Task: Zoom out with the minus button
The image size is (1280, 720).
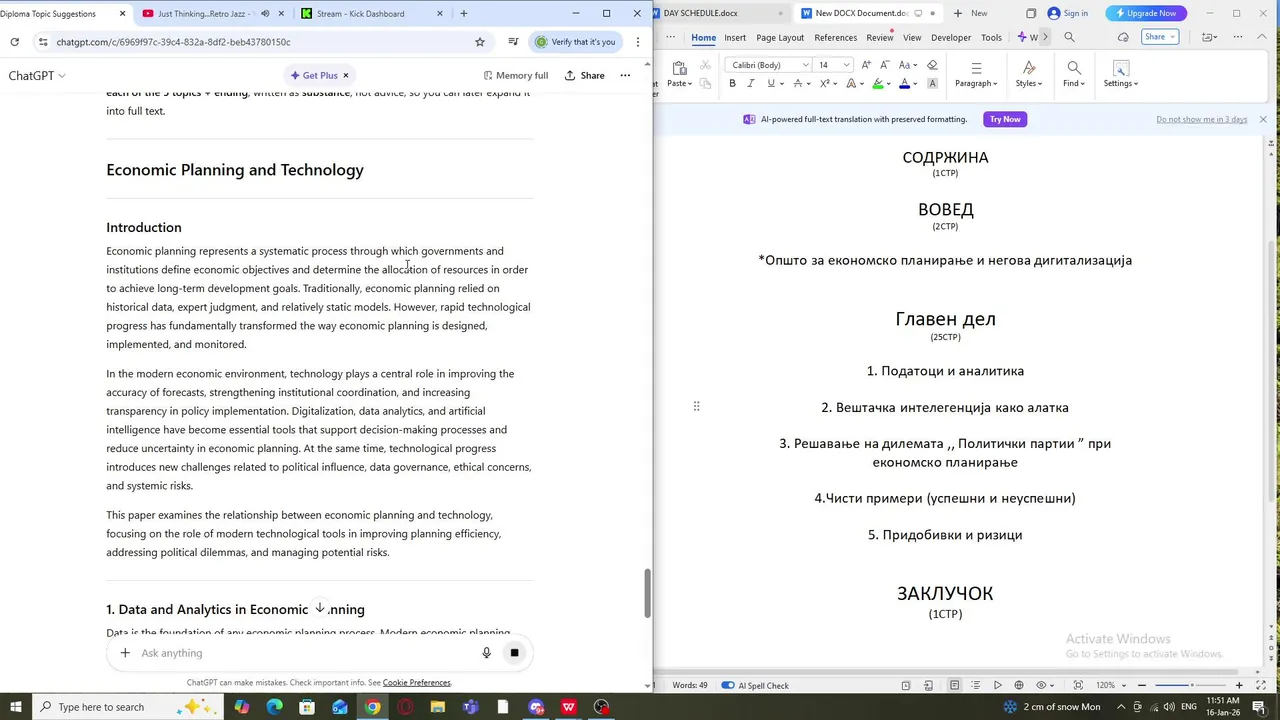Action: [x=1142, y=685]
